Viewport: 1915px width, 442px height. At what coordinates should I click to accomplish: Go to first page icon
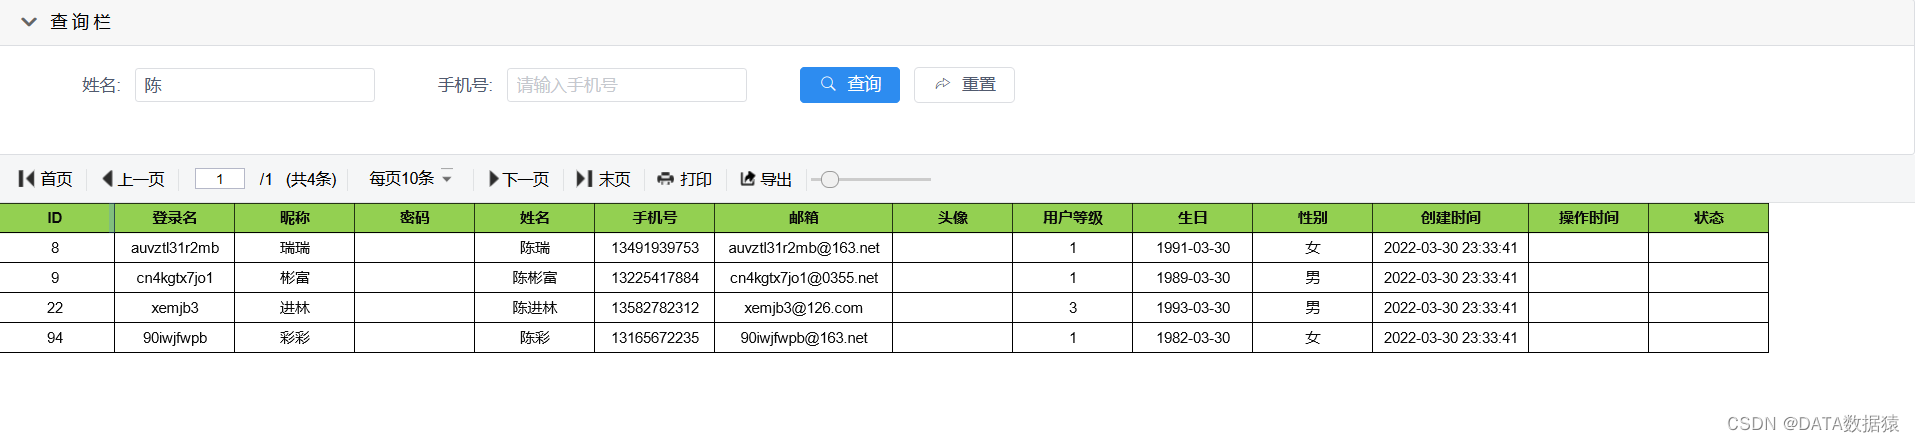coord(27,179)
